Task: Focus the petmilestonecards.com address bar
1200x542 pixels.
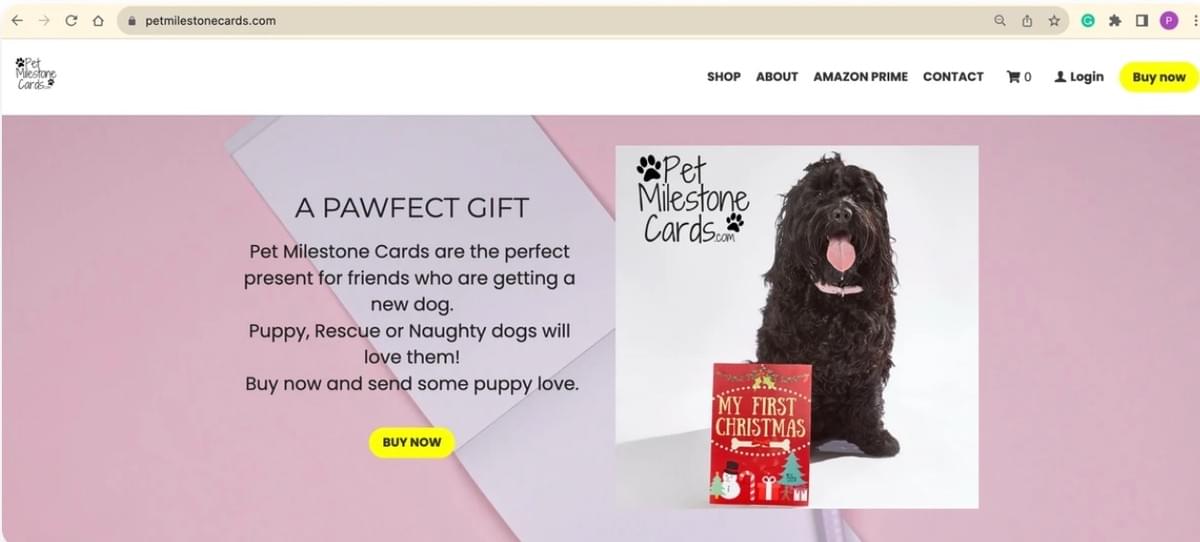Action: pos(550,20)
